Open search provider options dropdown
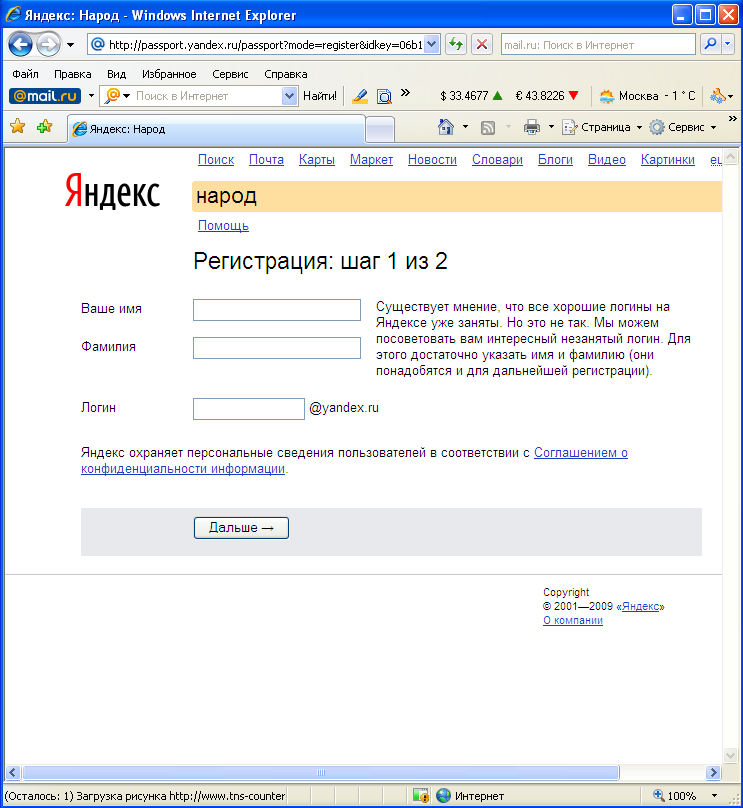This screenshot has width=743, height=808. (728, 44)
